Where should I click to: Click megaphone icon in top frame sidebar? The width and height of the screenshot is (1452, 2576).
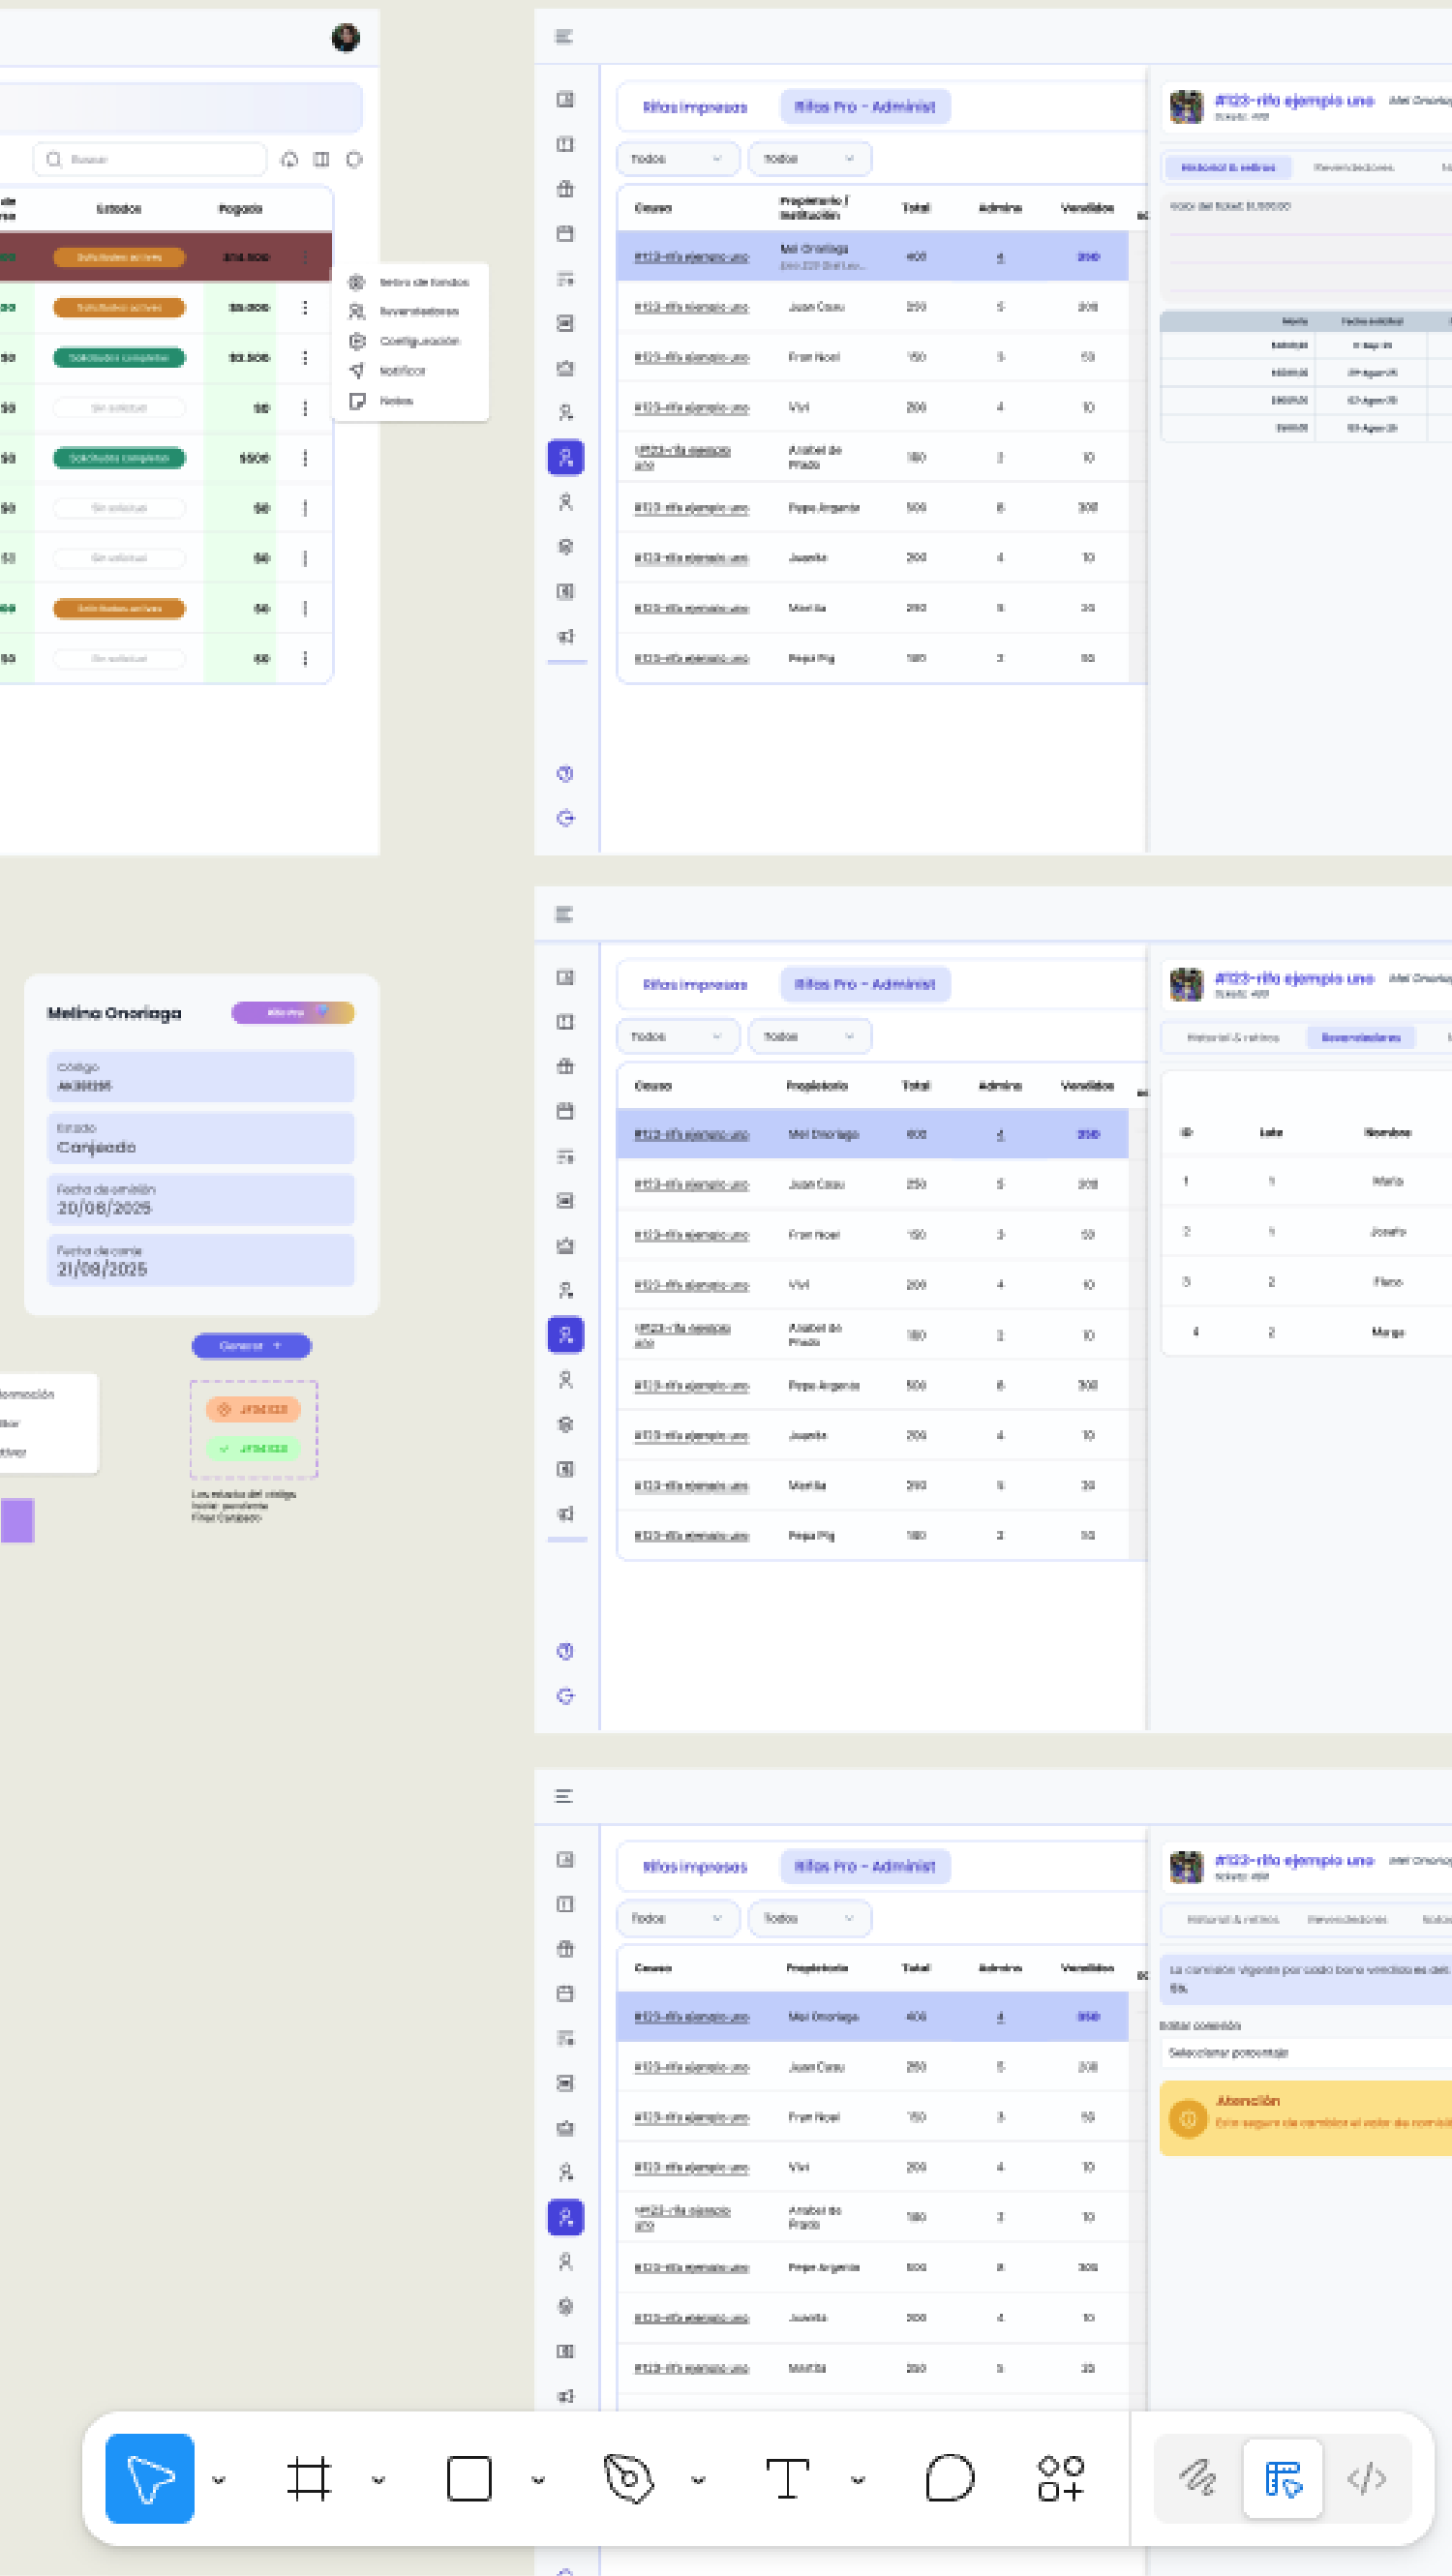click(x=565, y=636)
